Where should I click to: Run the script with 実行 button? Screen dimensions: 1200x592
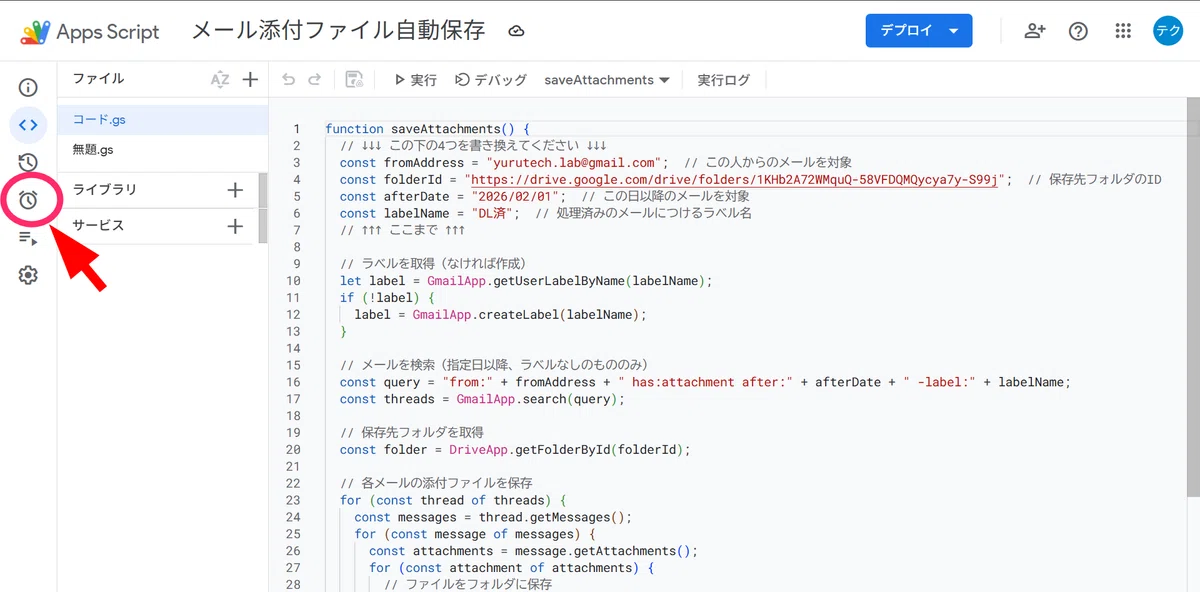point(415,80)
